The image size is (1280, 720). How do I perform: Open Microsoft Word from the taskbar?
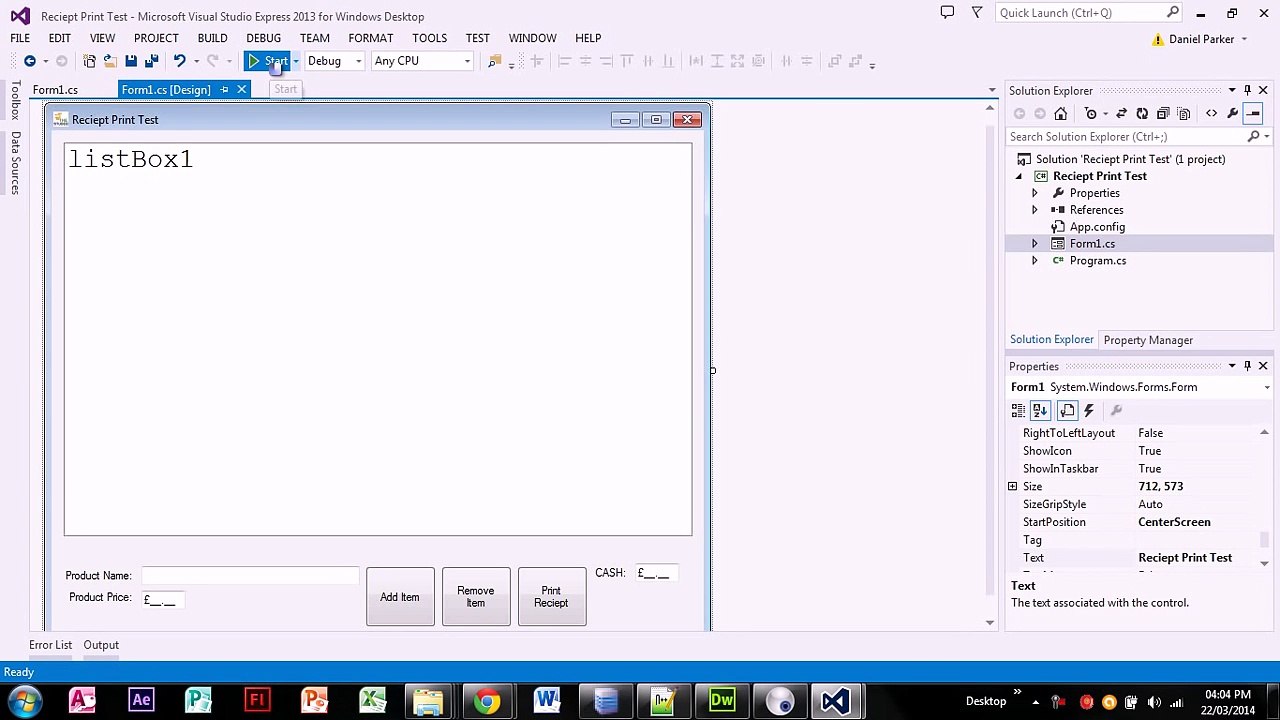pyautogui.click(x=546, y=701)
